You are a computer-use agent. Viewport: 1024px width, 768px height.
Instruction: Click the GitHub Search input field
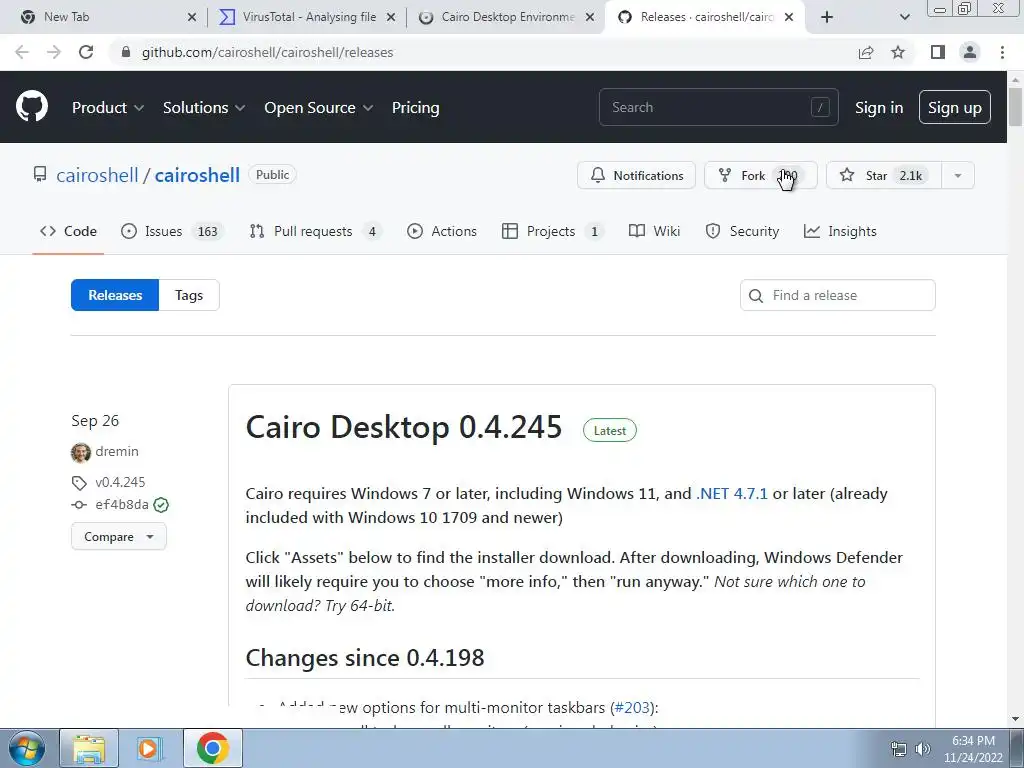718,107
